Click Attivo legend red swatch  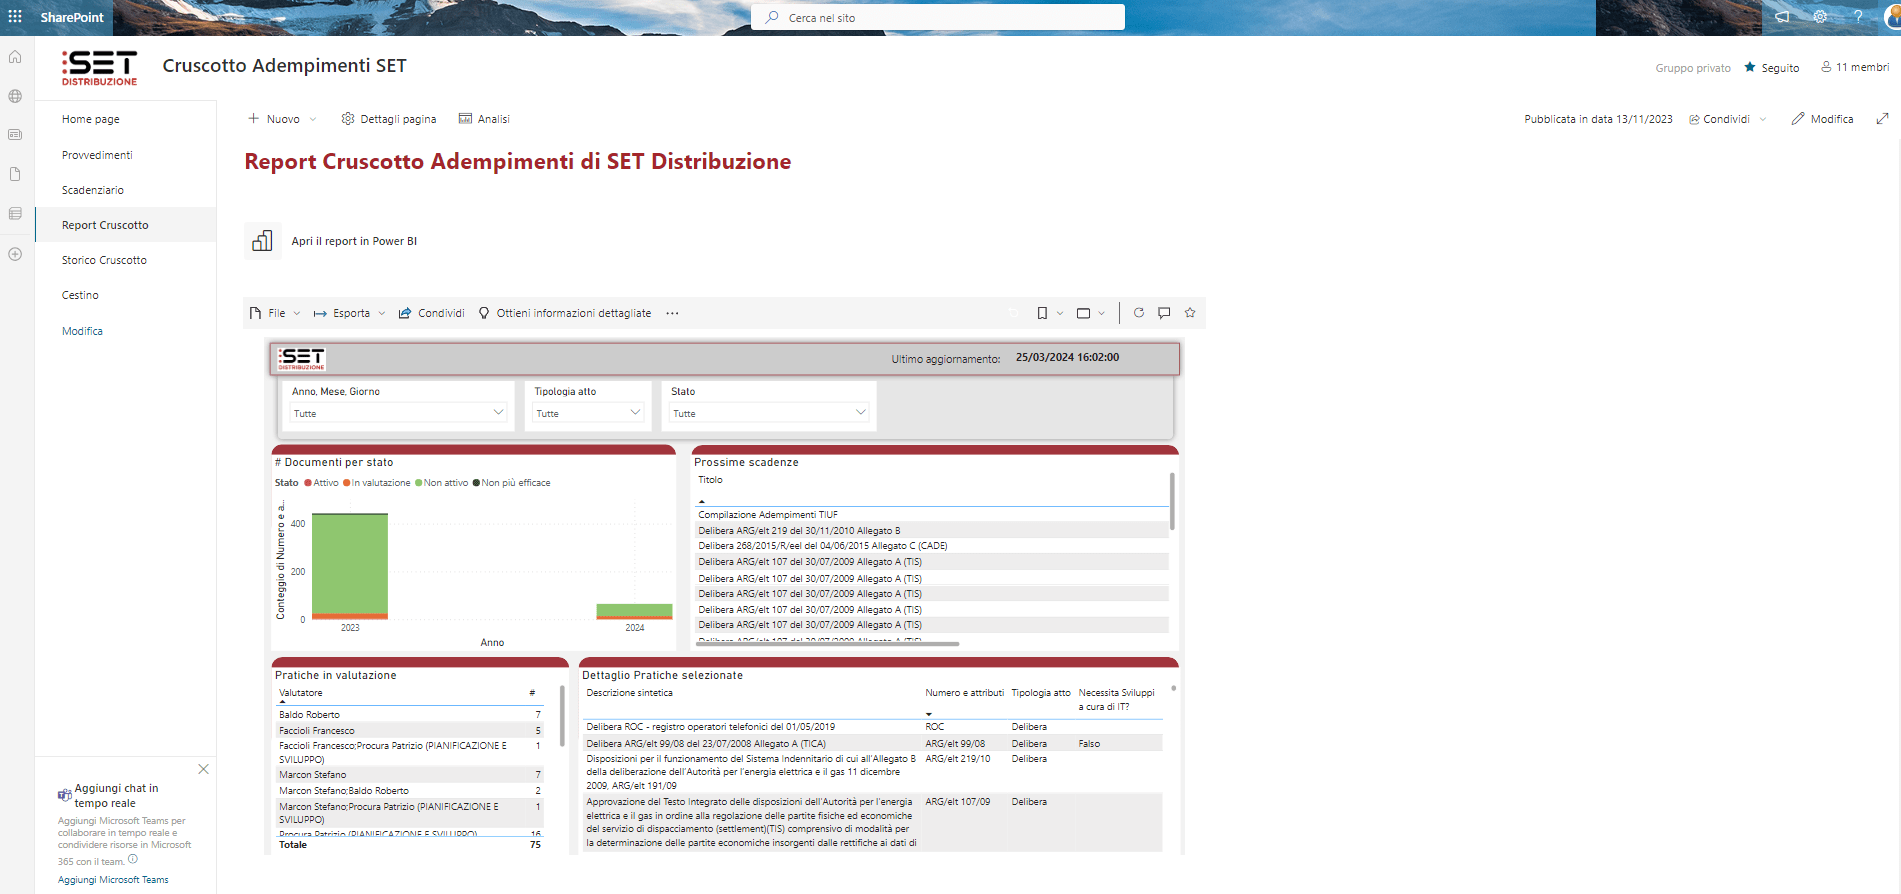(x=308, y=483)
